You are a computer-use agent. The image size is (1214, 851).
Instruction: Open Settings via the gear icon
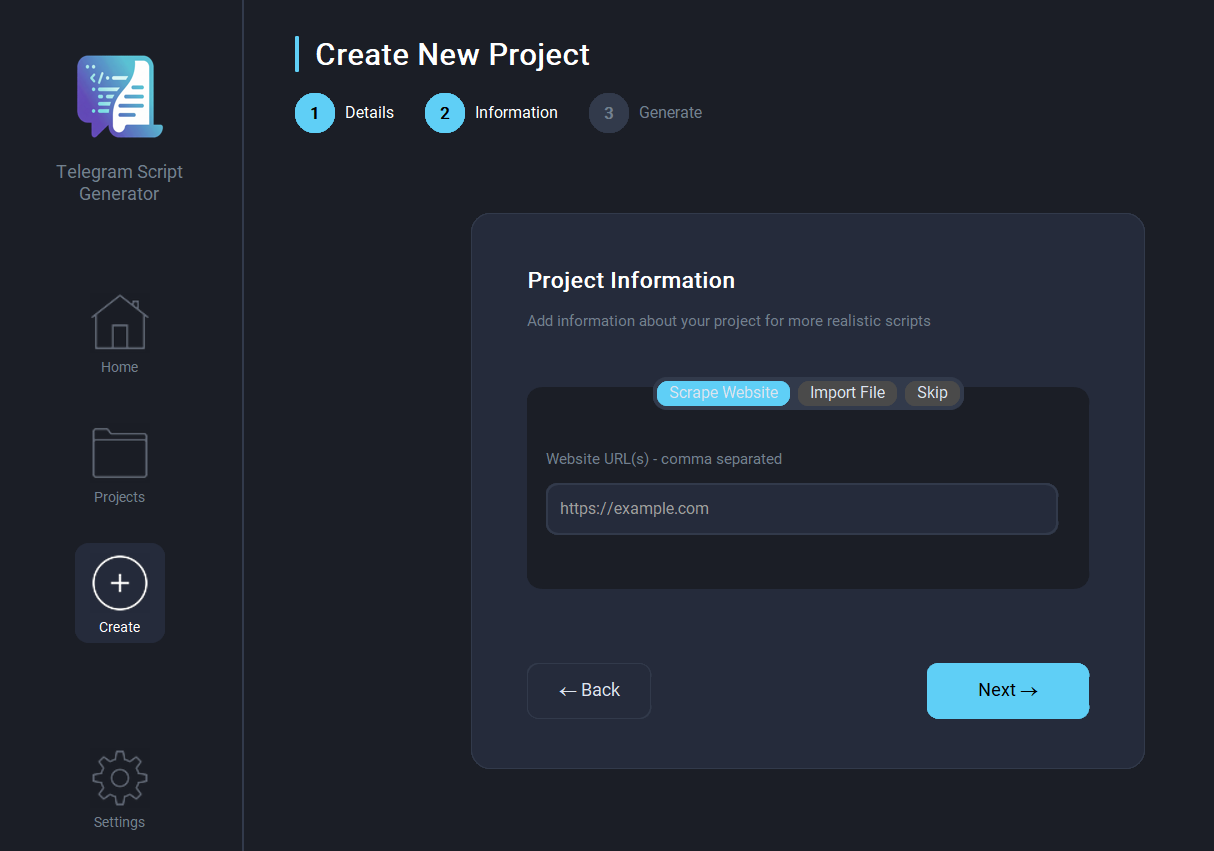pyautogui.click(x=119, y=777)
